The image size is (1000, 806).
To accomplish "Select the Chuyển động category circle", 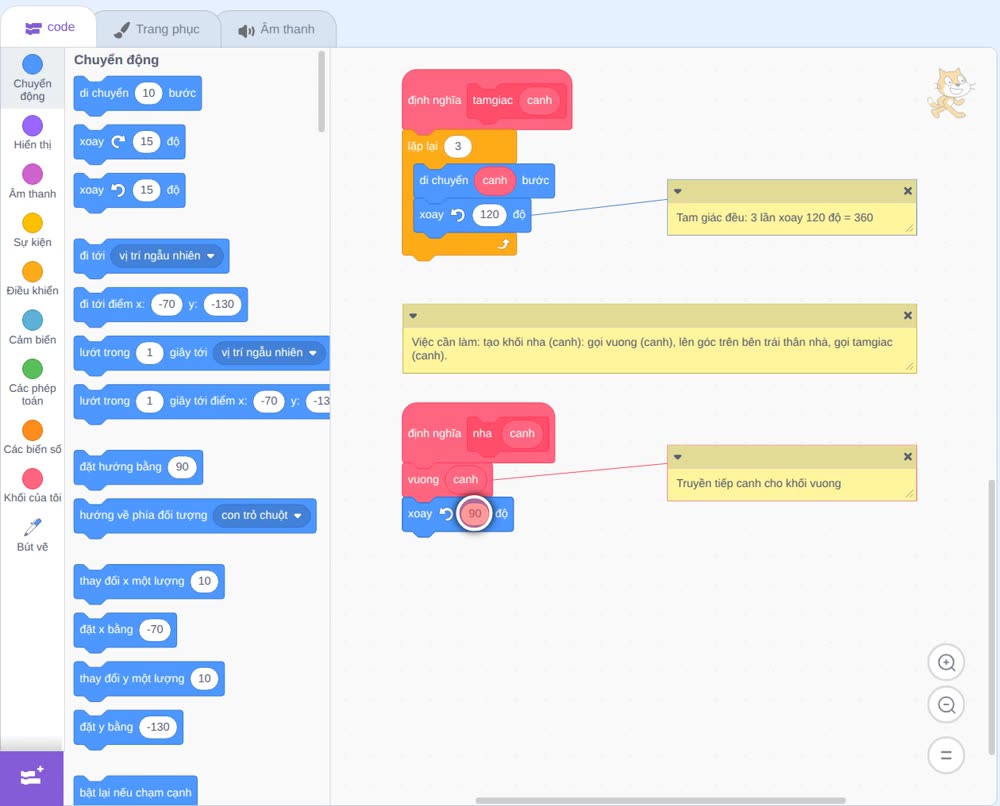I will (x=33, y=64).
